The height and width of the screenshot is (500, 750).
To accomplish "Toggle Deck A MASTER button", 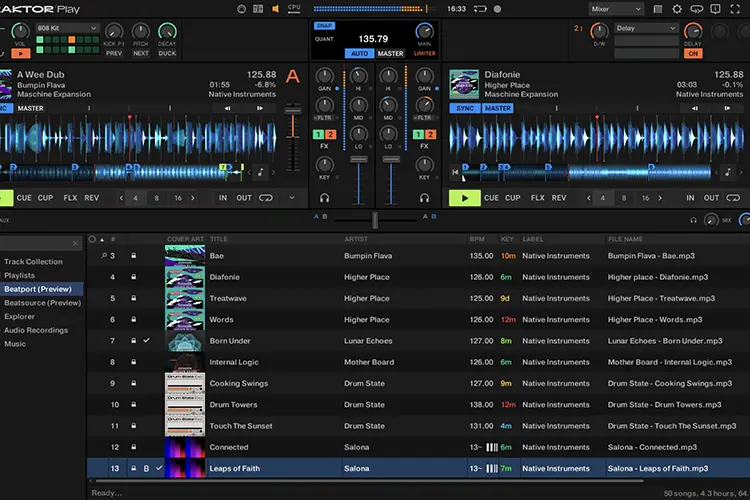I will coord(31,109).
